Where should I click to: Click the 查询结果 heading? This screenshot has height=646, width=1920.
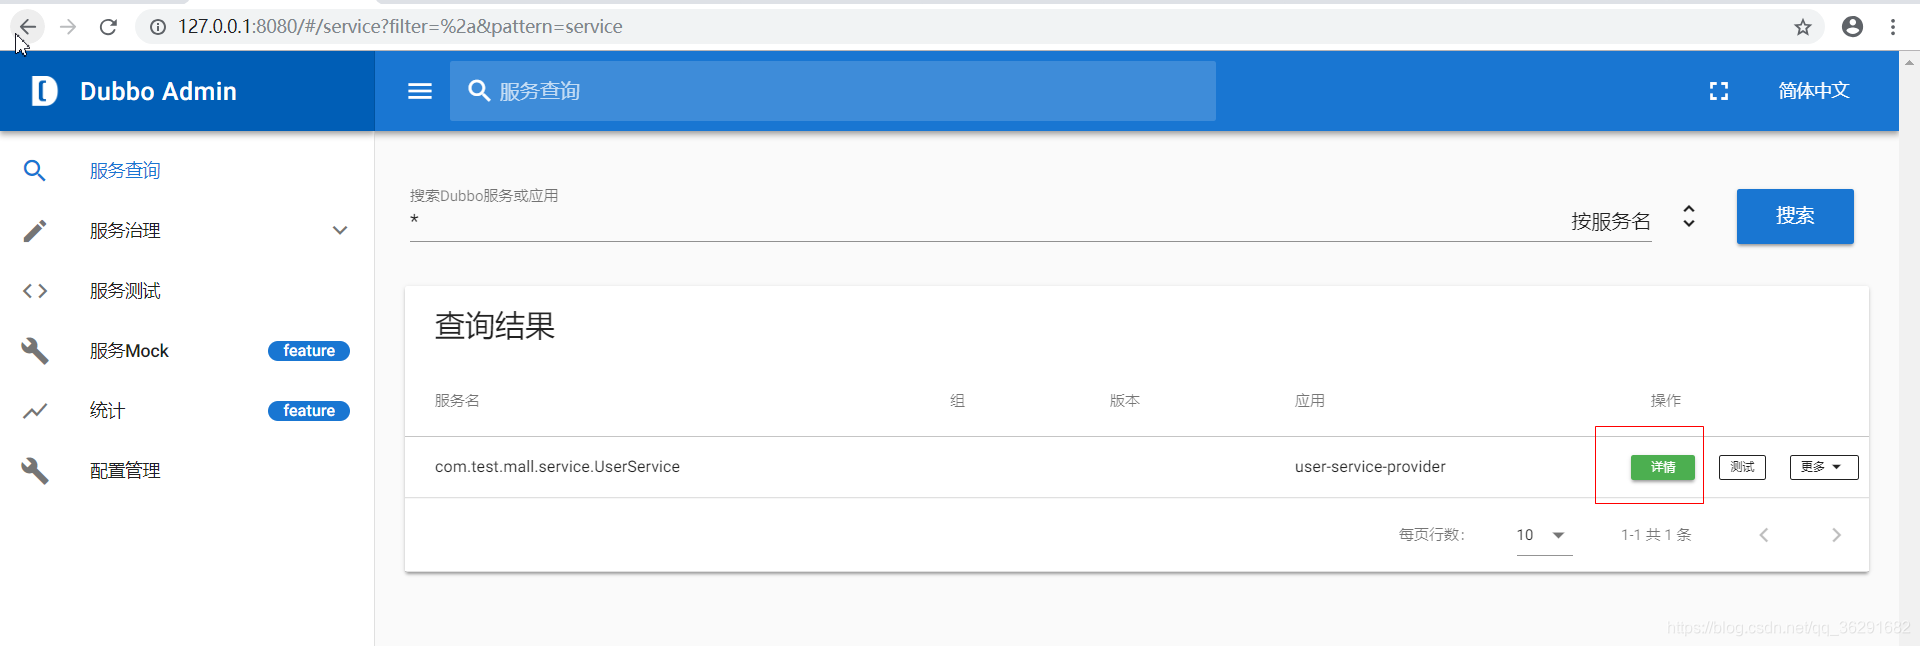coord(495,326)
